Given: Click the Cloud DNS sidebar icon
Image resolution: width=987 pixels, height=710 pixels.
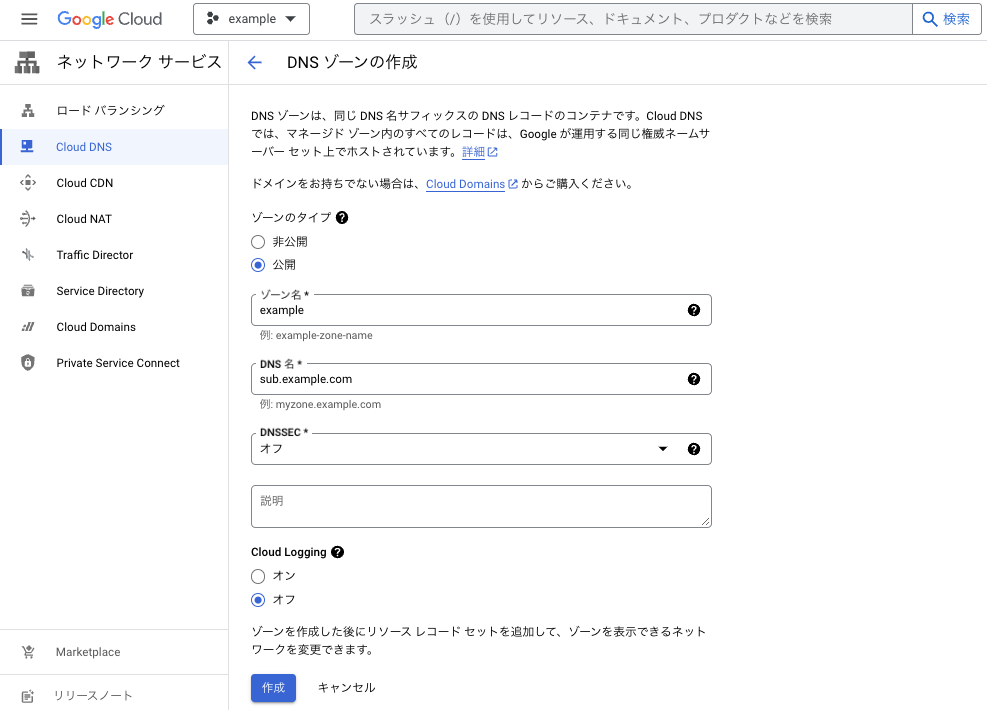Looking at the screenshot, I should click(x=27, y=147).
